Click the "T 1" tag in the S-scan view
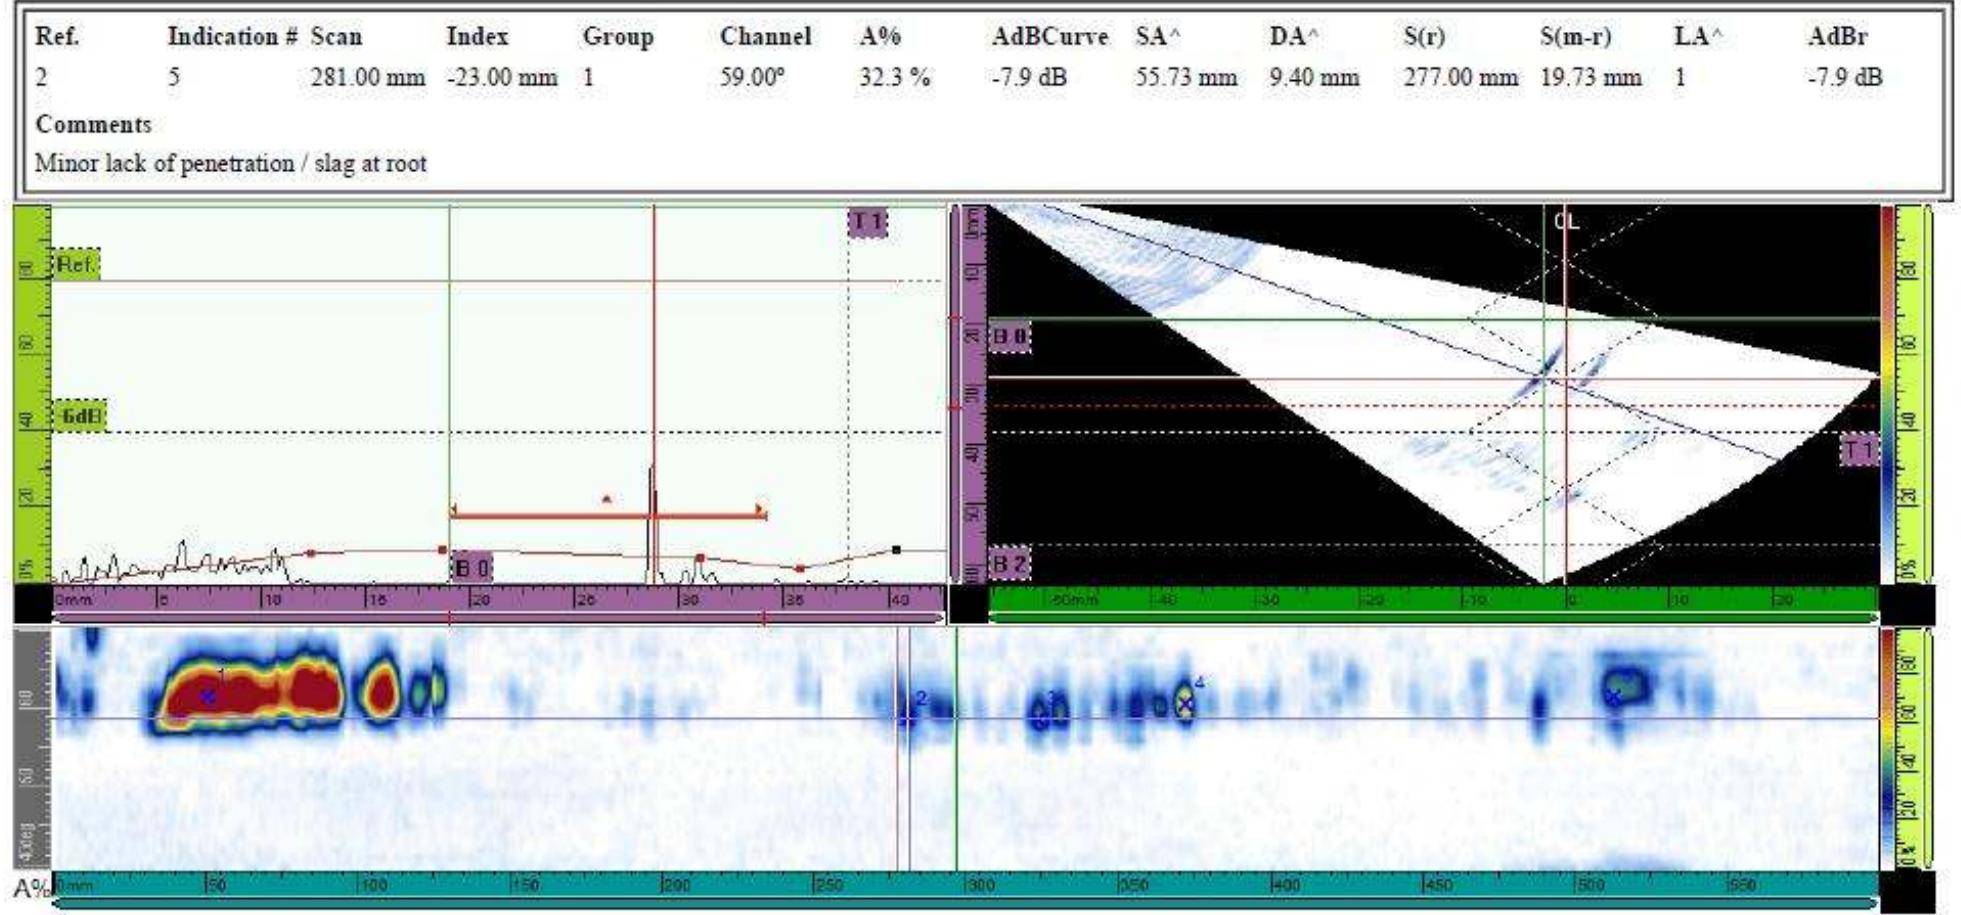1961x915 pixels. [1859, 450]
